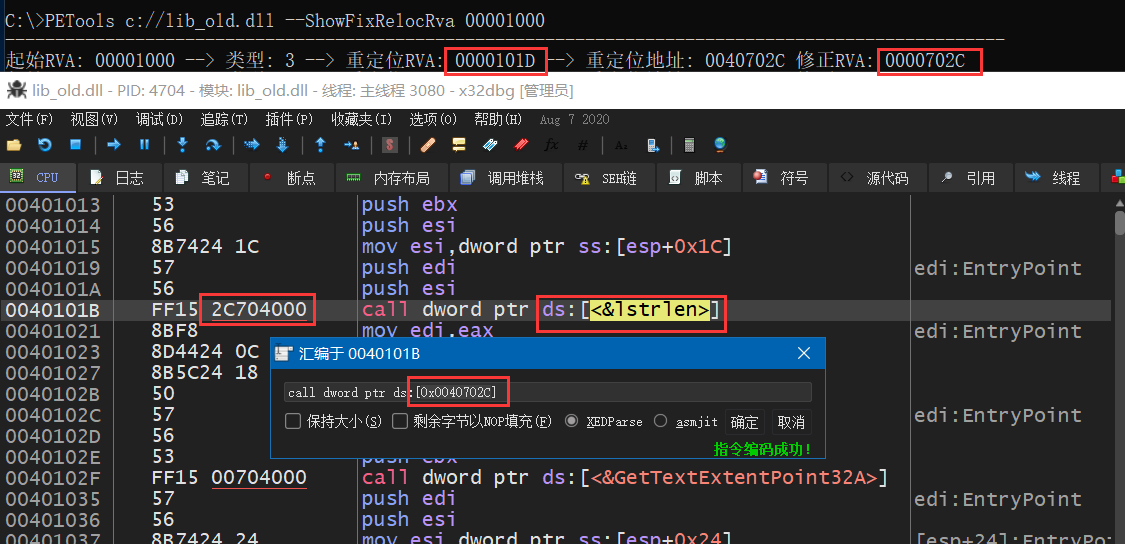Screen dimensions: 1125x544
Task: Switch to the 日志 tab
Action: pos(119,178)
